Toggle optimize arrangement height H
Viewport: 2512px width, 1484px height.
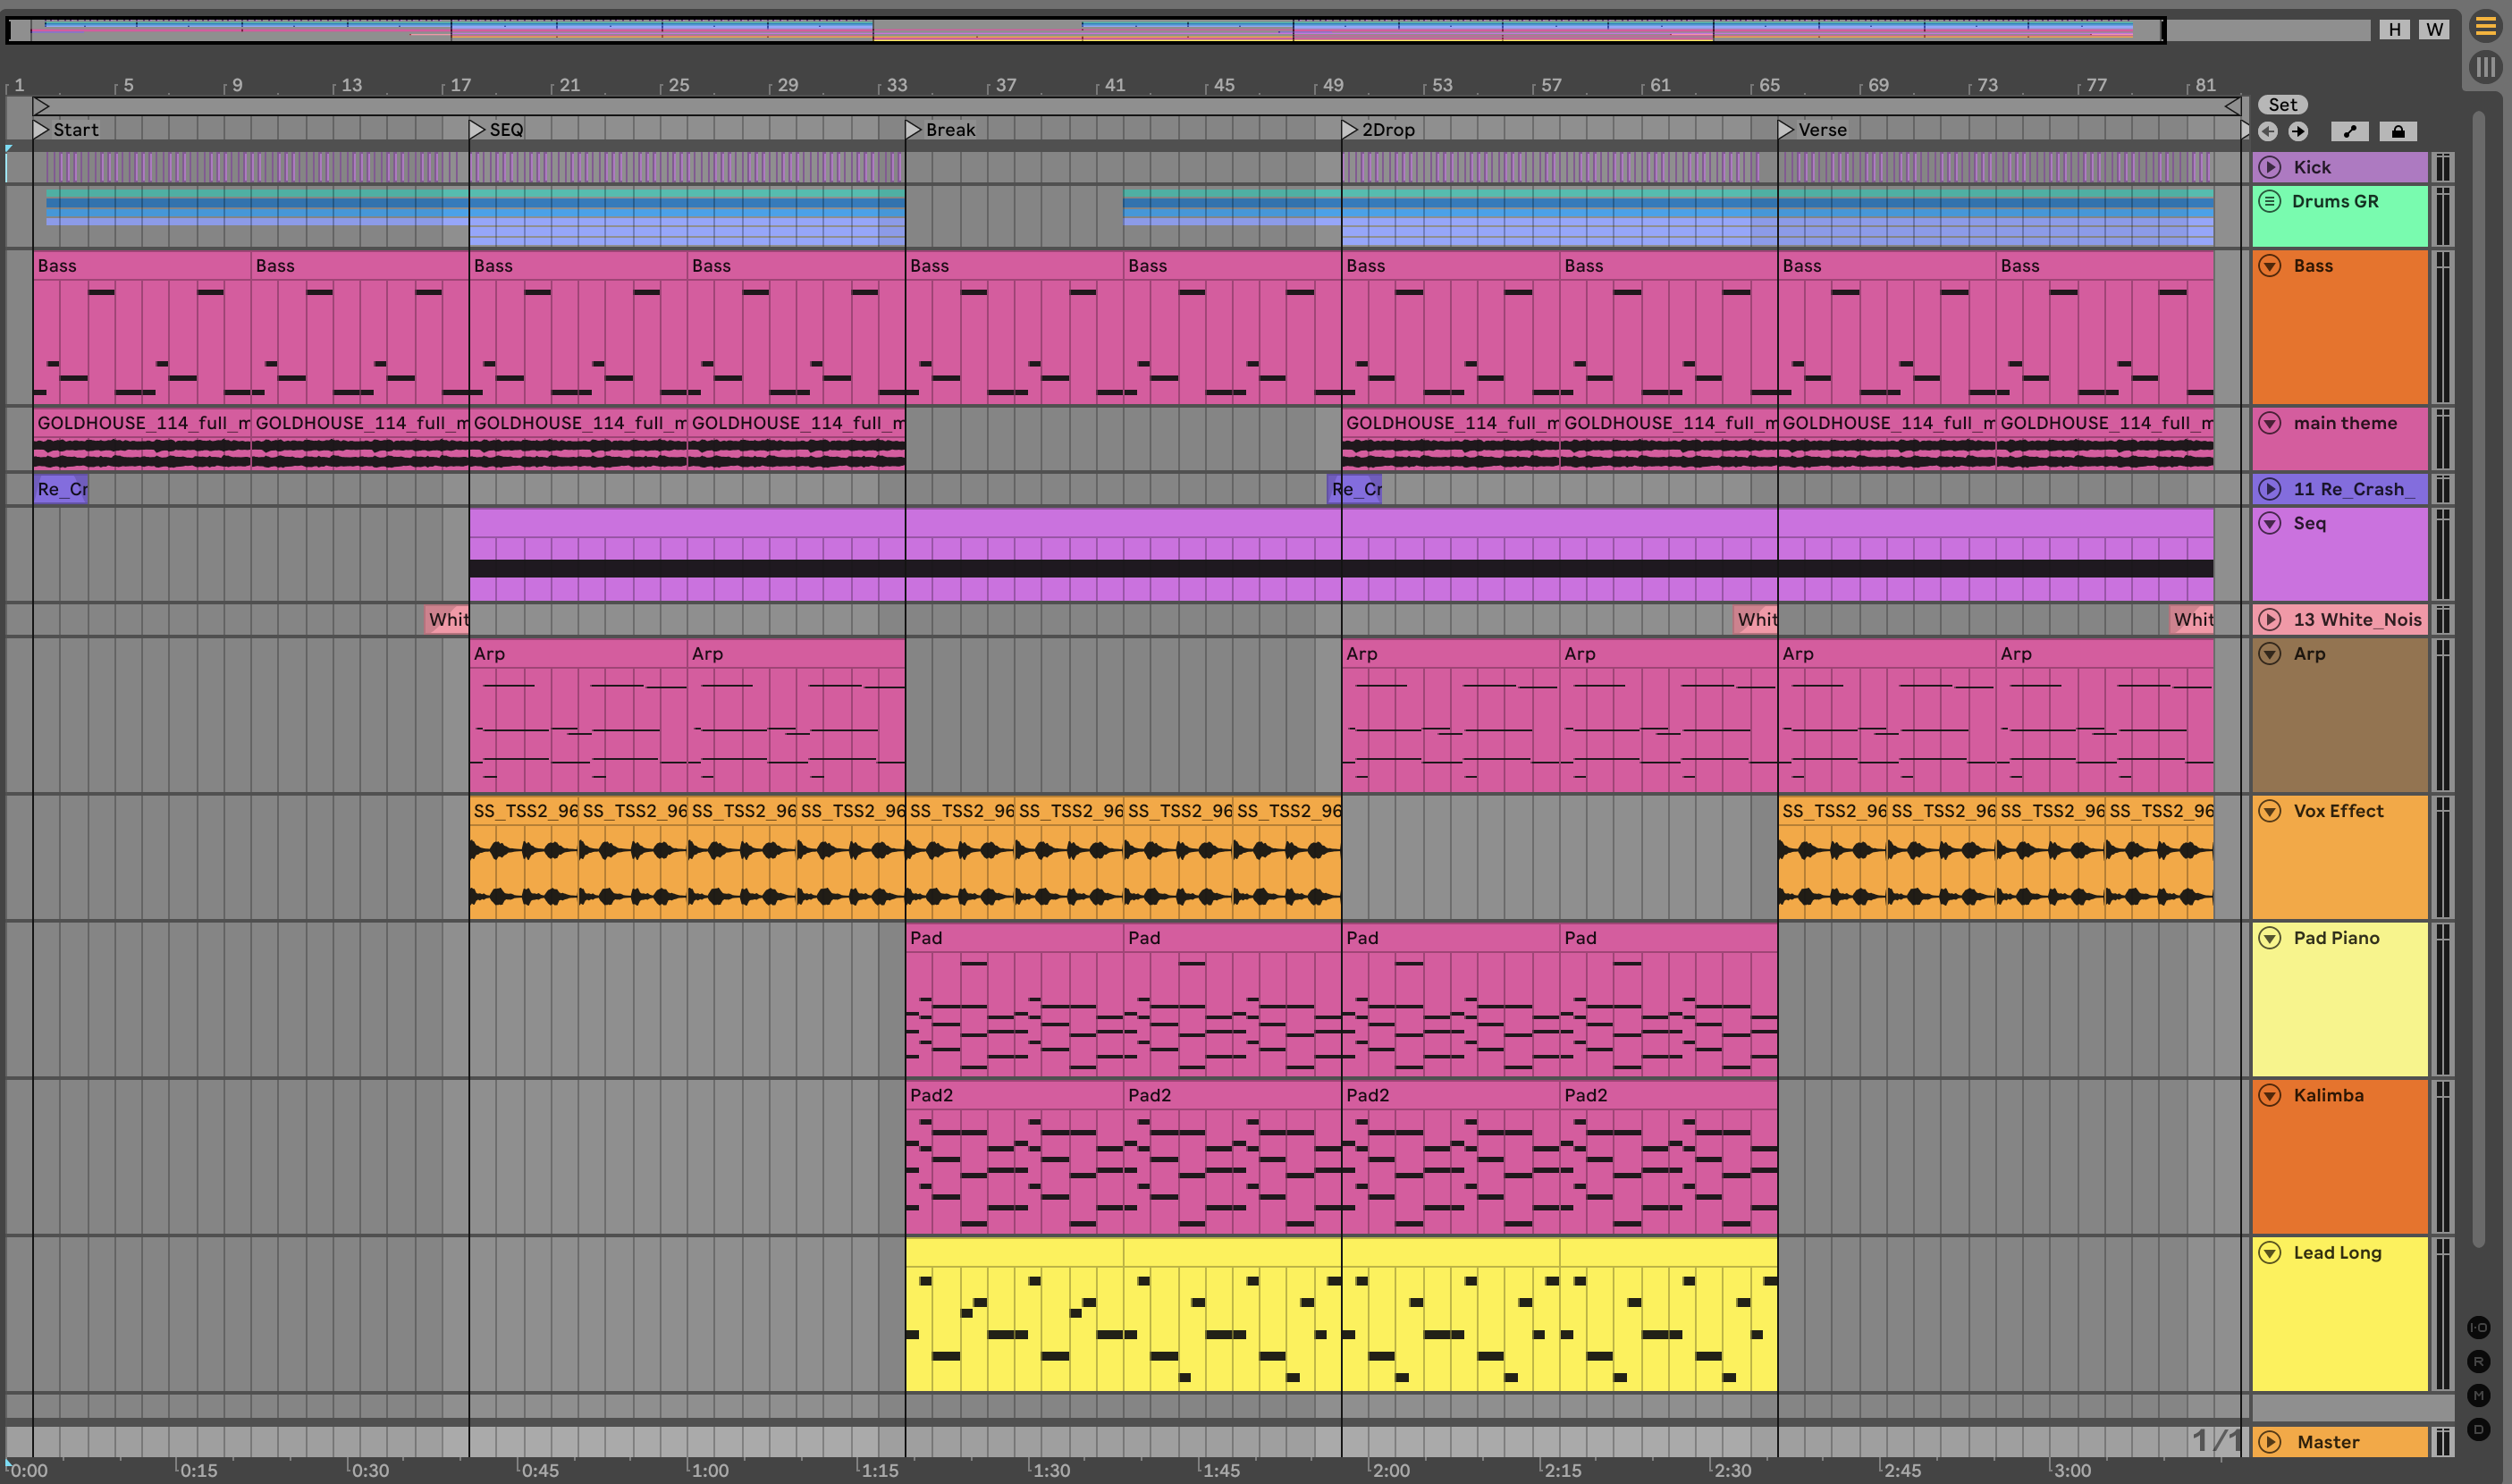(2394, 29)
